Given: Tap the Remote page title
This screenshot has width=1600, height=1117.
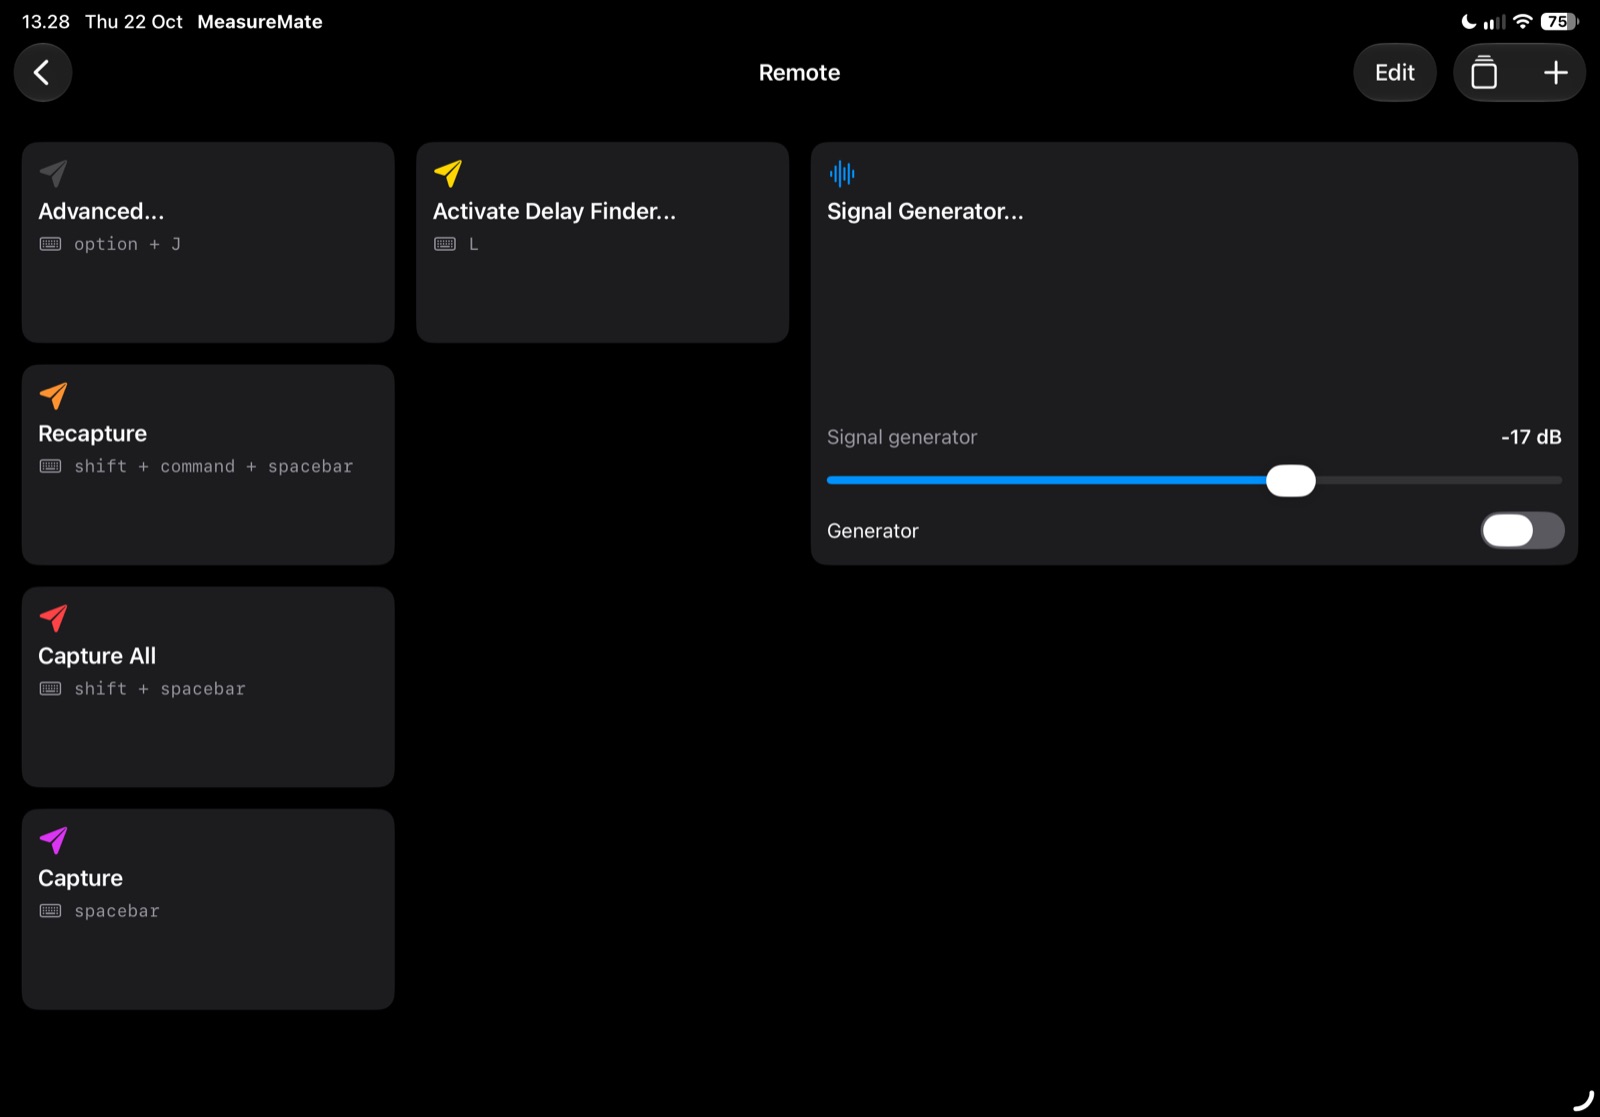Looking at the screenshot, I should pyautogui.click(x=799, y=72).
